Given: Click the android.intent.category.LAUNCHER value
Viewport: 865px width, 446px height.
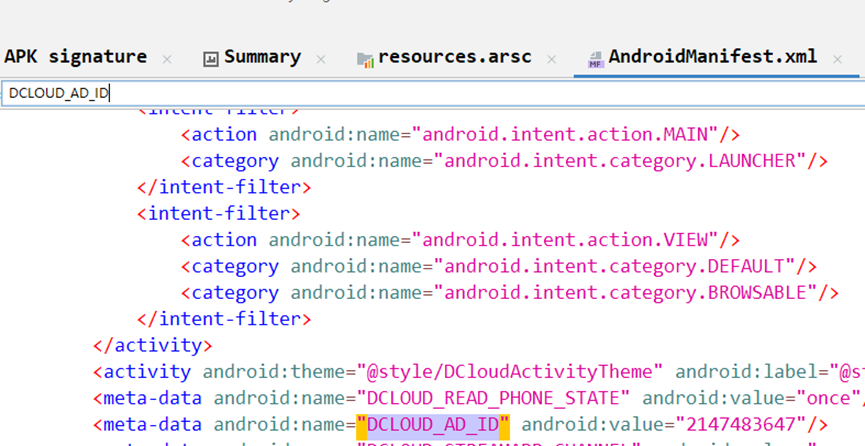Looking at the screenshot, I should pyautogui.click(x=620, y=160).
